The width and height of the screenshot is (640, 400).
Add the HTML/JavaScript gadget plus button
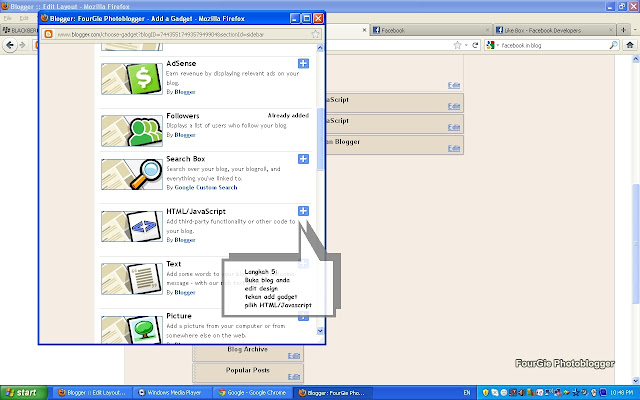(303, 211)
